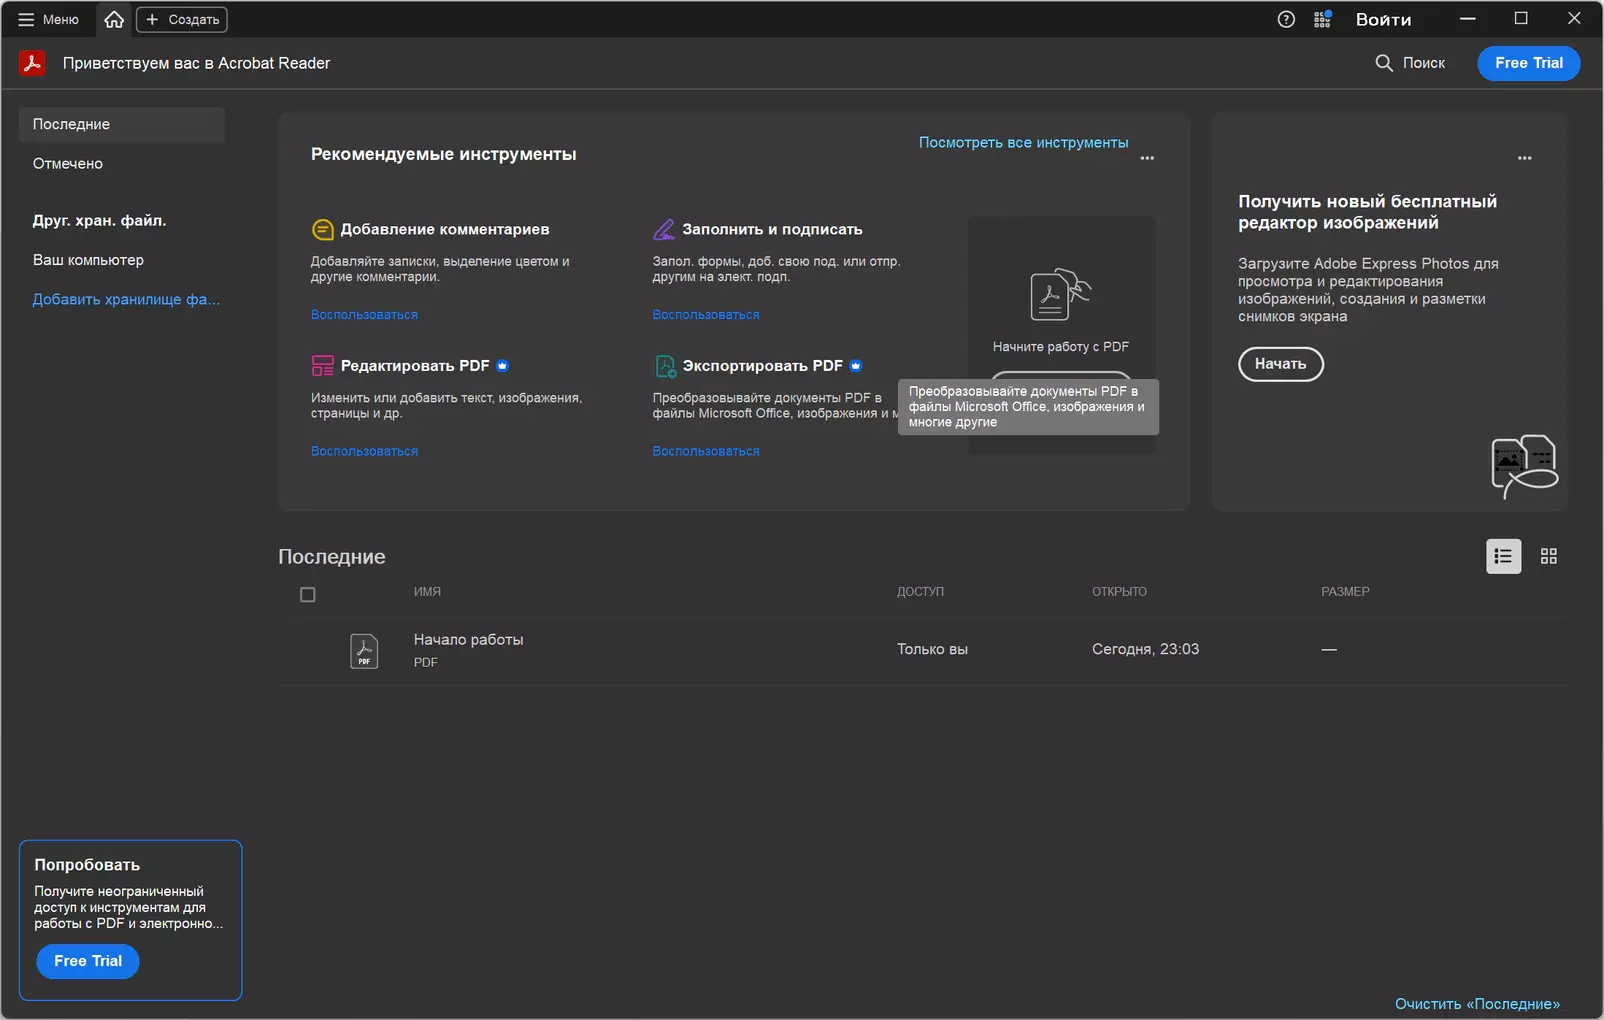Screen dimensions: 1604x1020
Task: Click the top Free Trial button
Action: pos(1528,63)
